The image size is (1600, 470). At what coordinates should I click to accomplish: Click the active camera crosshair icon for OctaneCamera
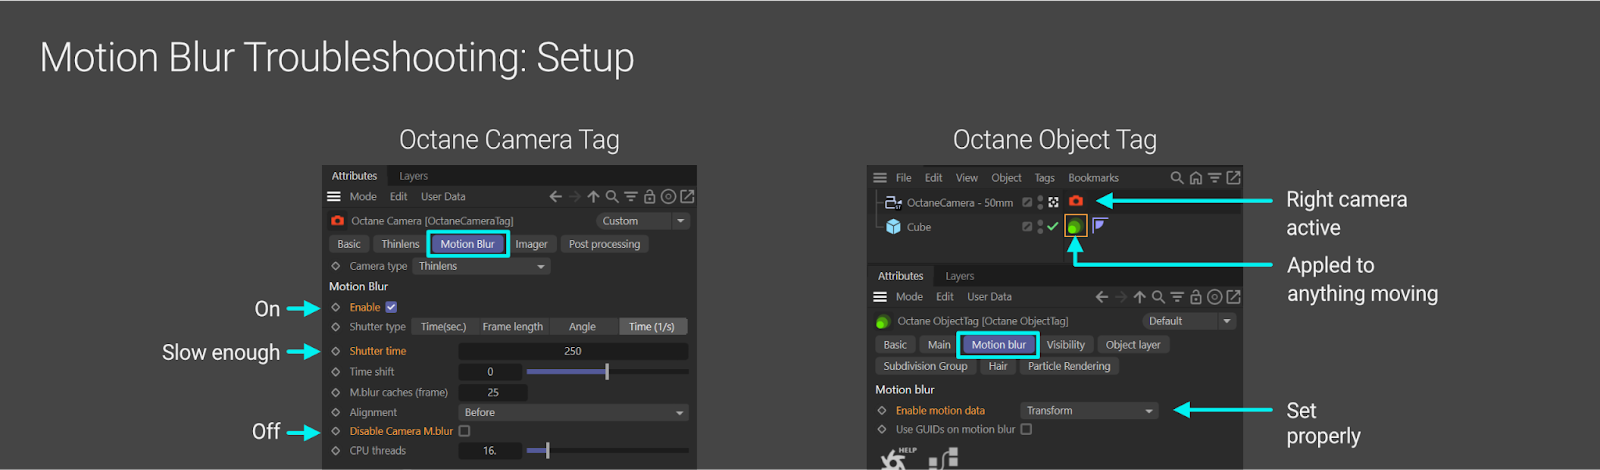click(1053, 202)
